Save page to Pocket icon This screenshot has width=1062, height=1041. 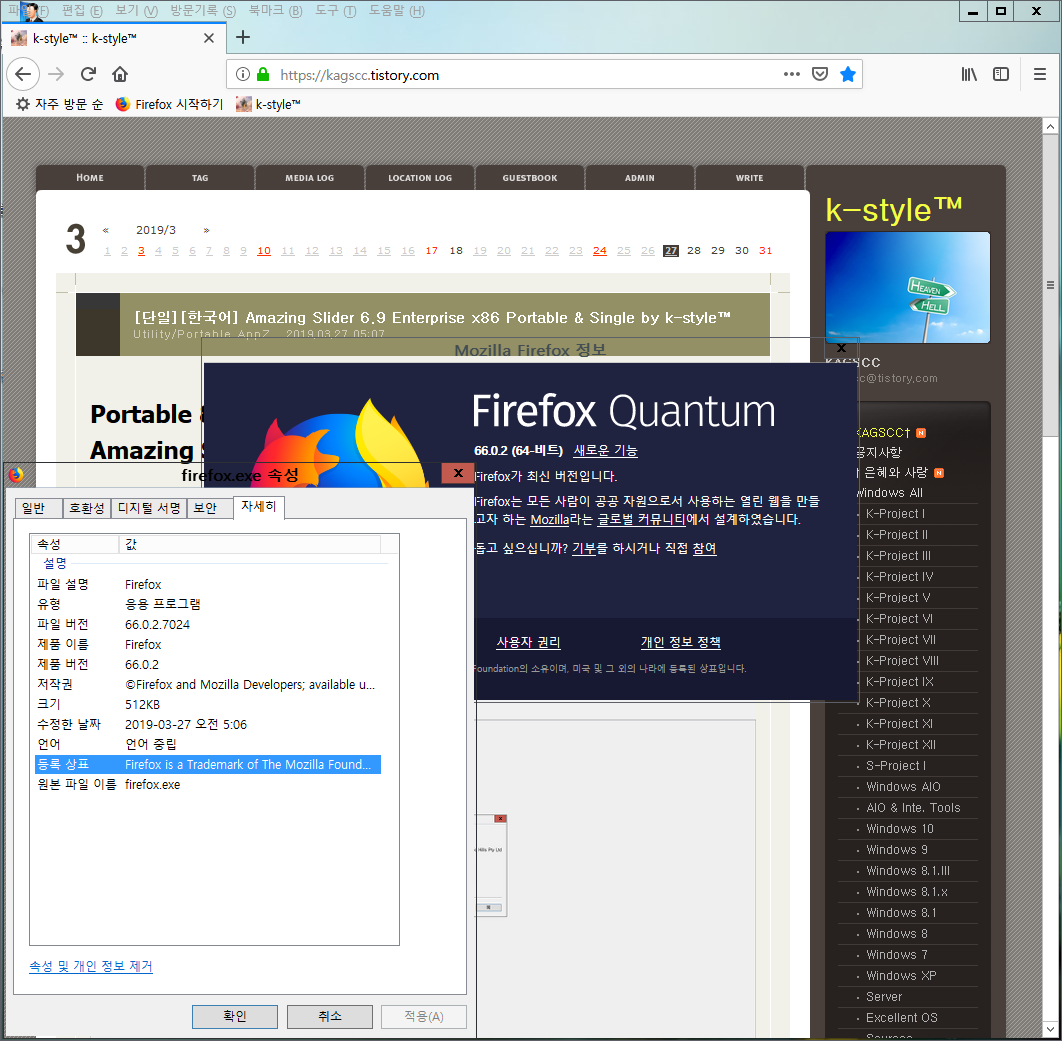pyautogui.click(x=820, y=75)
